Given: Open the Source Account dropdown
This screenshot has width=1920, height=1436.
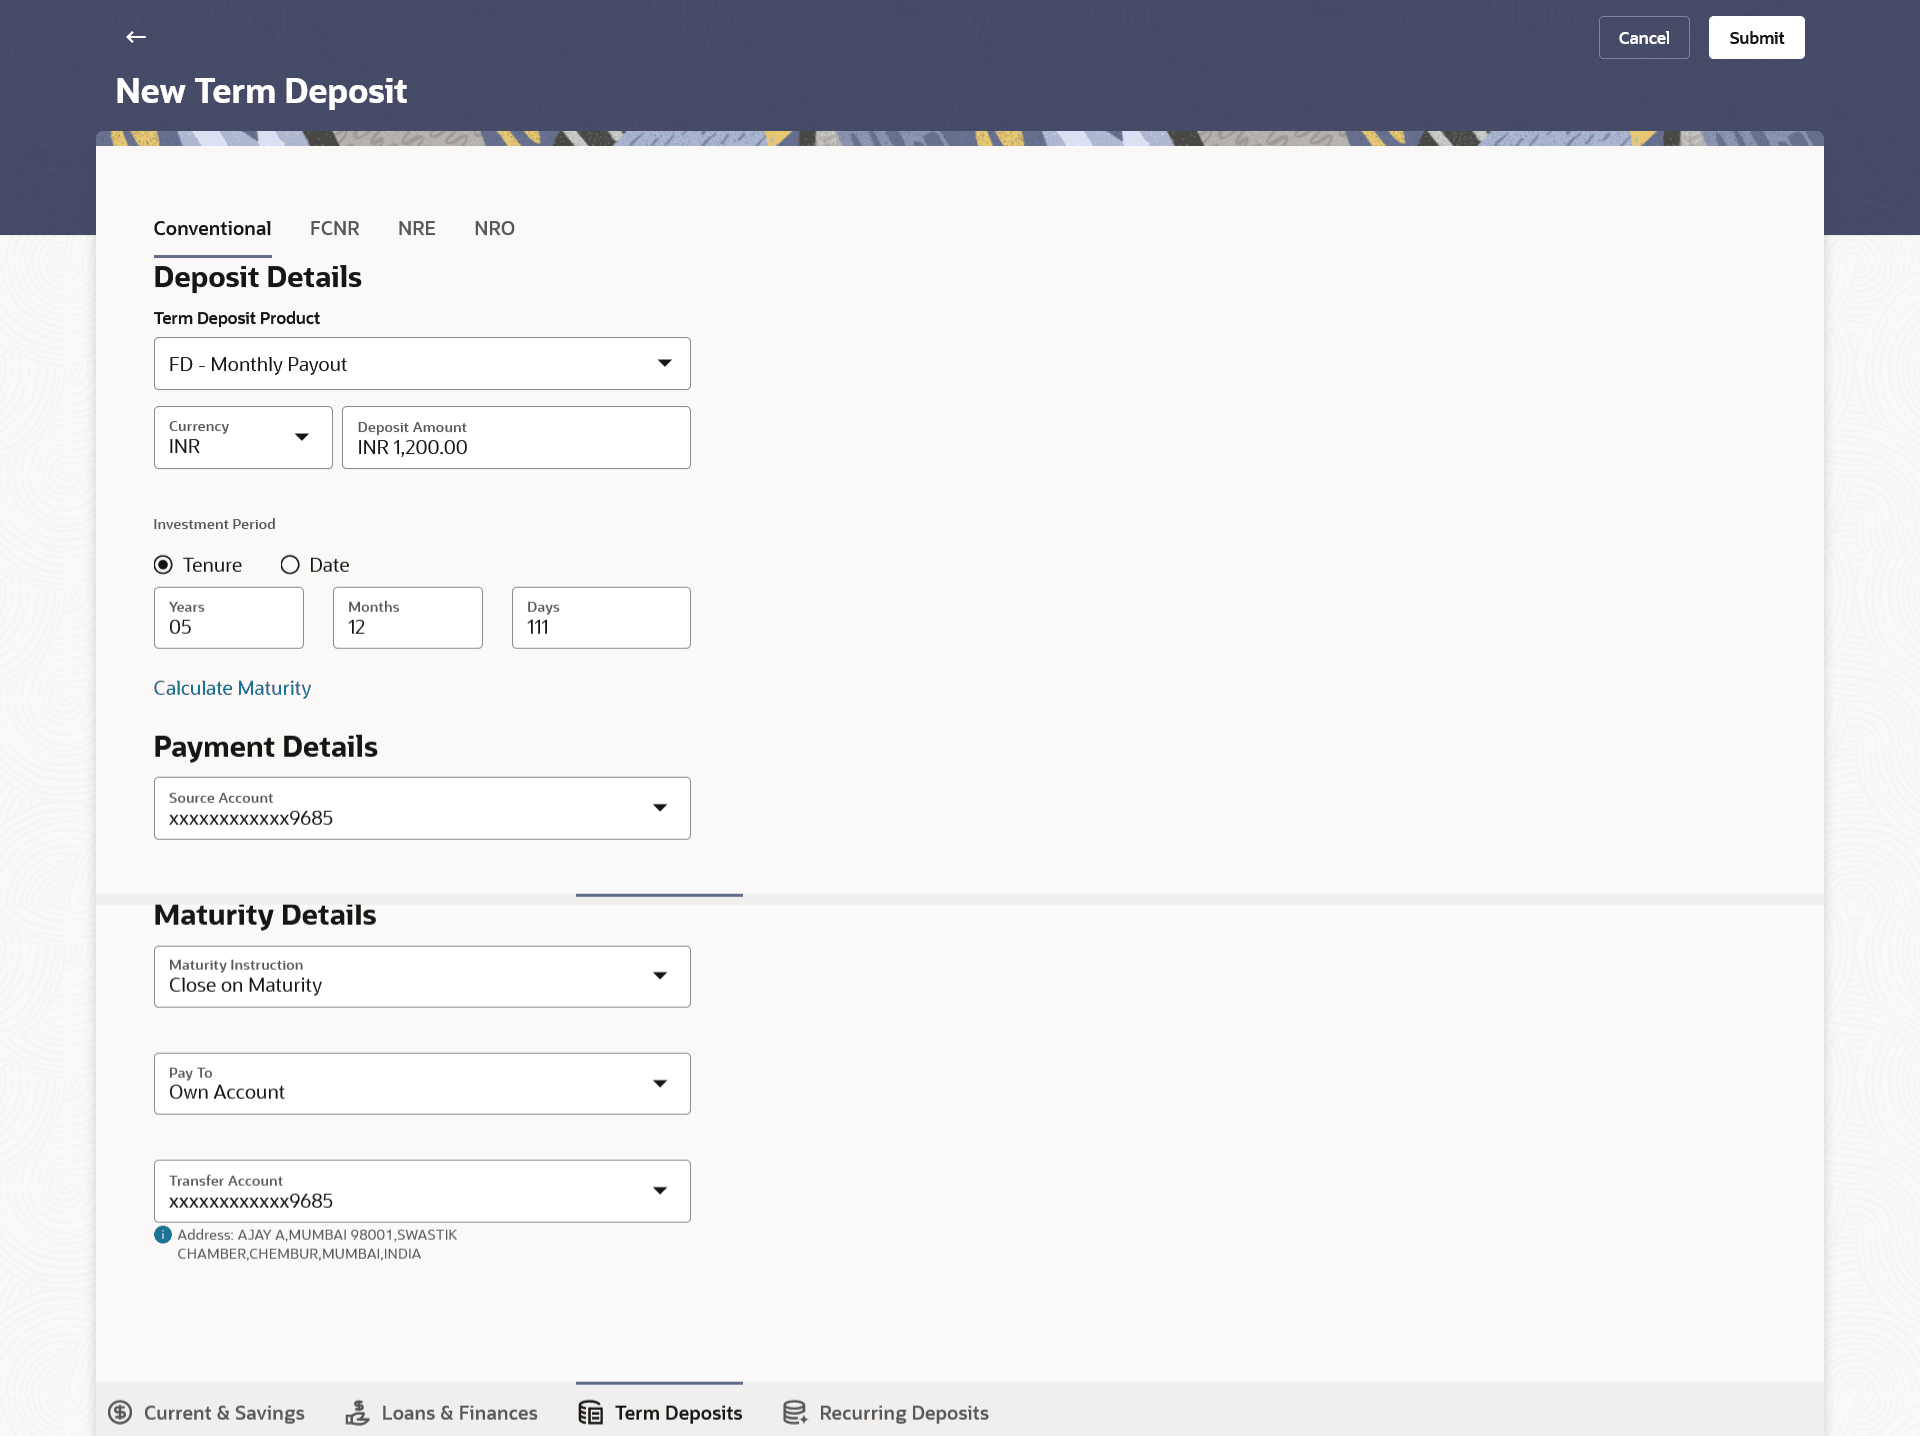Looking at the screenshot, I should [422, 808].
